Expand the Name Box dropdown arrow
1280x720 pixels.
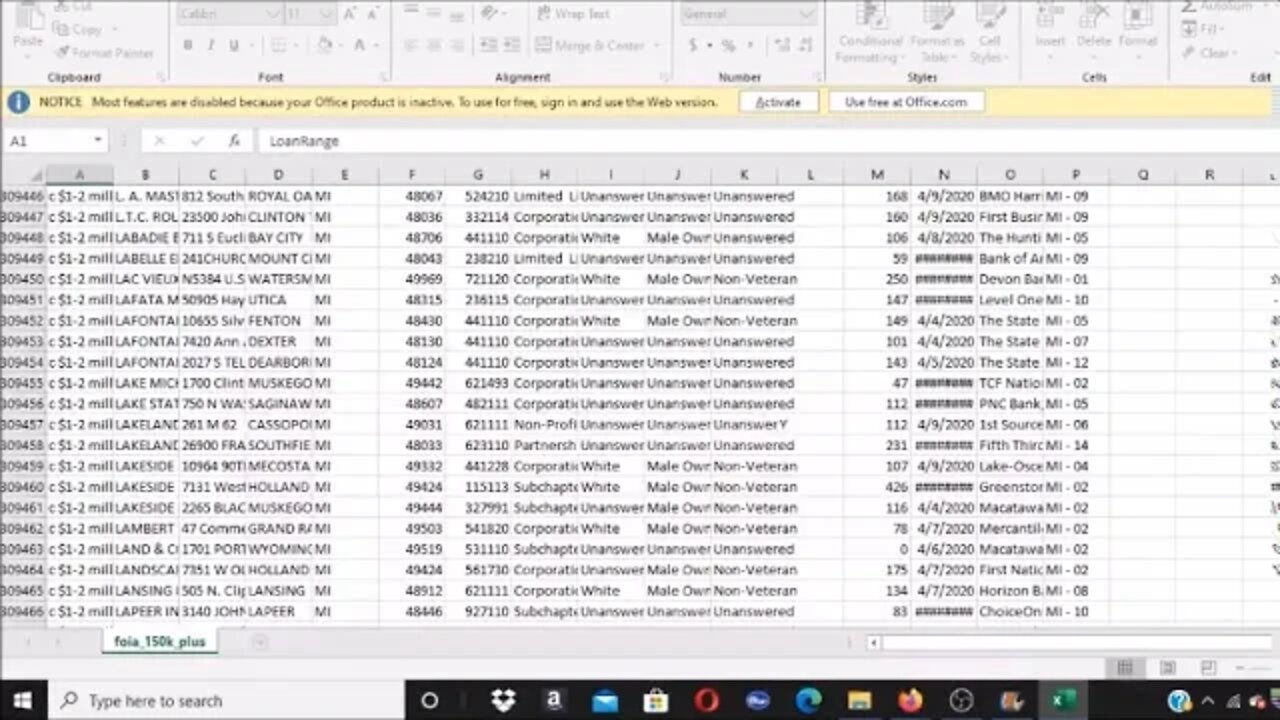tap(97, 141)
